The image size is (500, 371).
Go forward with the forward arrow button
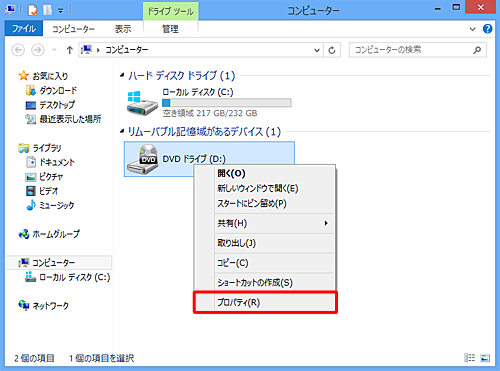[38, 50]
